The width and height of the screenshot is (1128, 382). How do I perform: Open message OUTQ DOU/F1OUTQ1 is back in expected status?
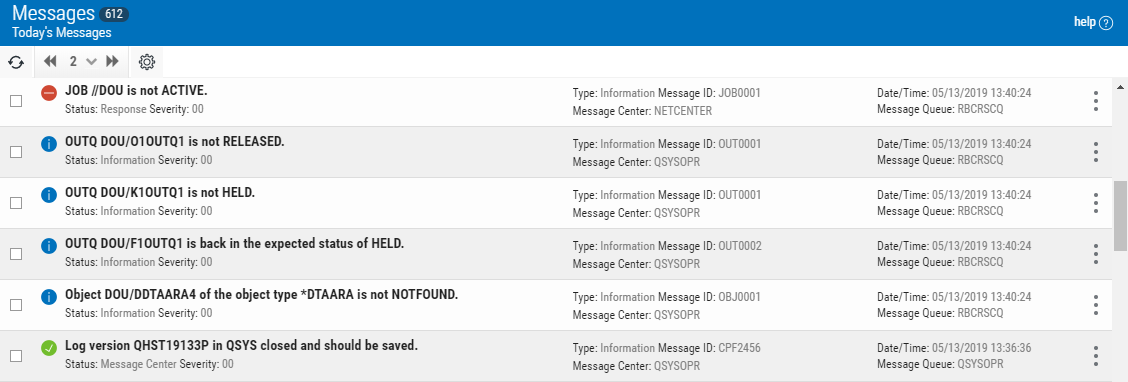click(235, 244)
